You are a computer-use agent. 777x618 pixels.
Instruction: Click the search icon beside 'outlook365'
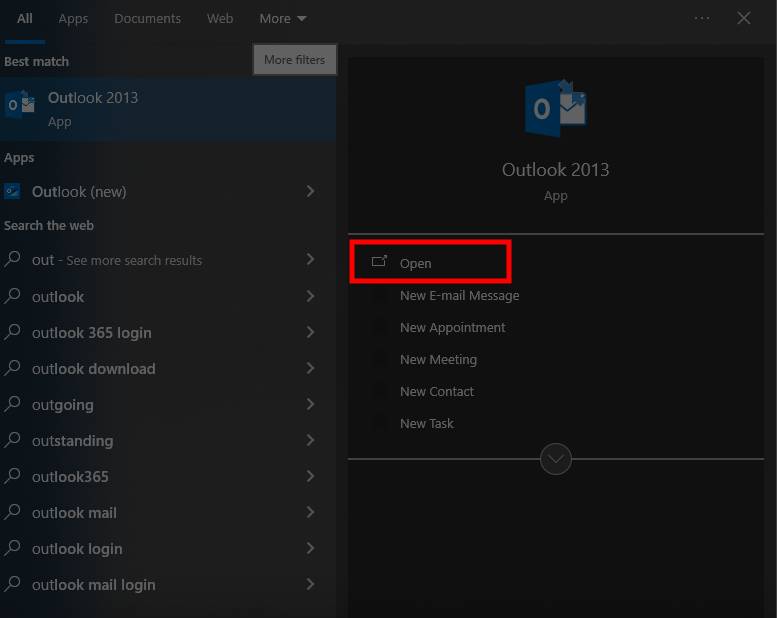click(x=12, y=476)
